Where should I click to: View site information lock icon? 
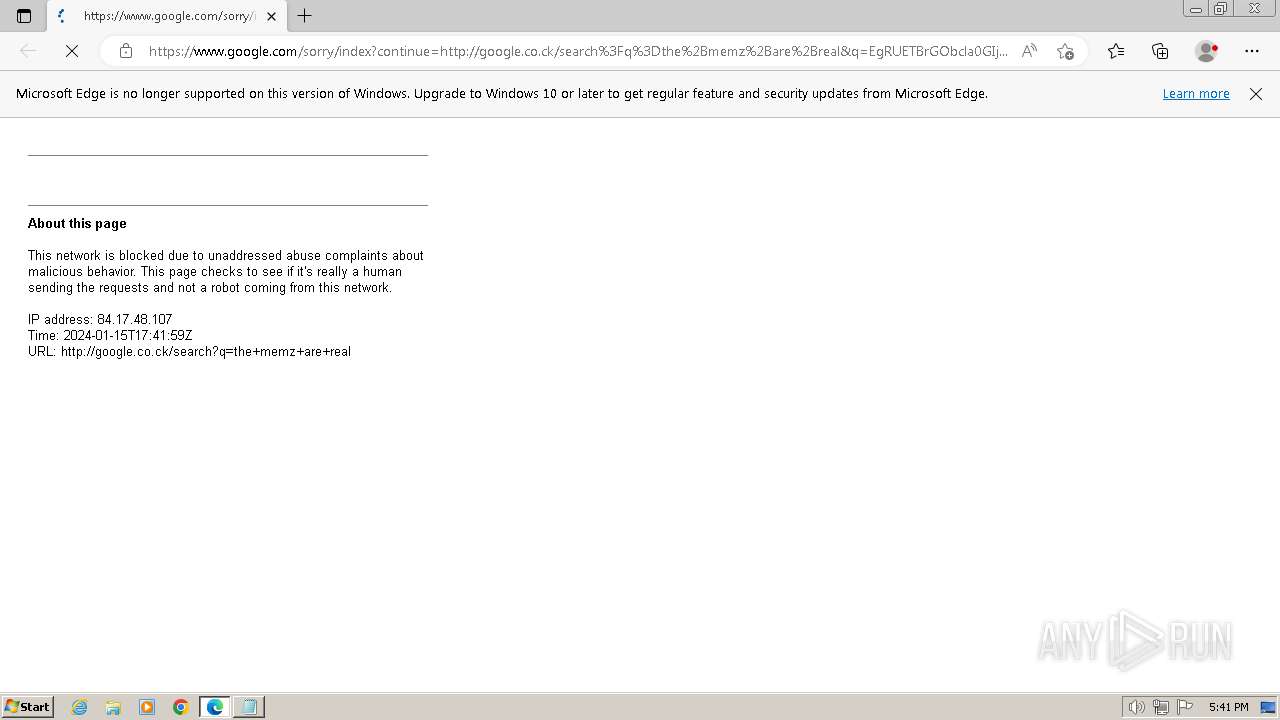126,51
